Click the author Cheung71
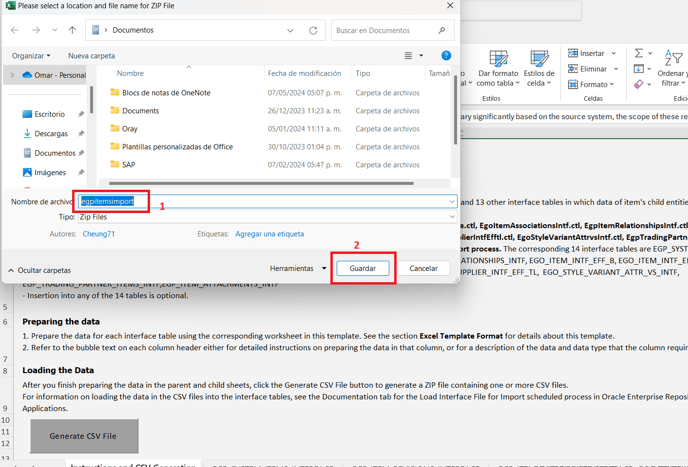 tap(99, 234)
